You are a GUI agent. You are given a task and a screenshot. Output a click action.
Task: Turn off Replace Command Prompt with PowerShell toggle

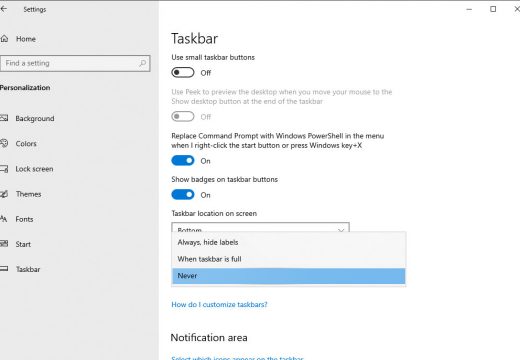pos(183,161)
